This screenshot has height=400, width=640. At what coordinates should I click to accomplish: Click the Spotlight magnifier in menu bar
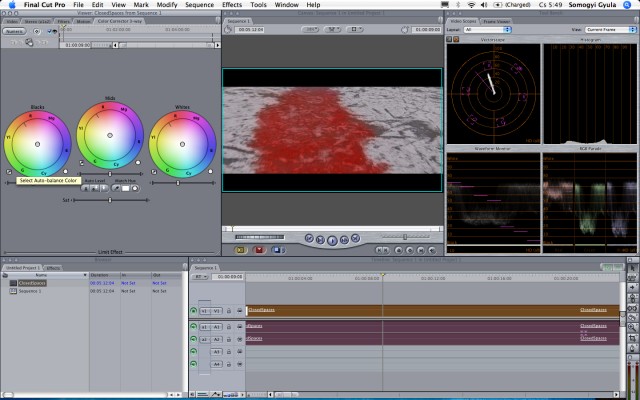[630, 5]
